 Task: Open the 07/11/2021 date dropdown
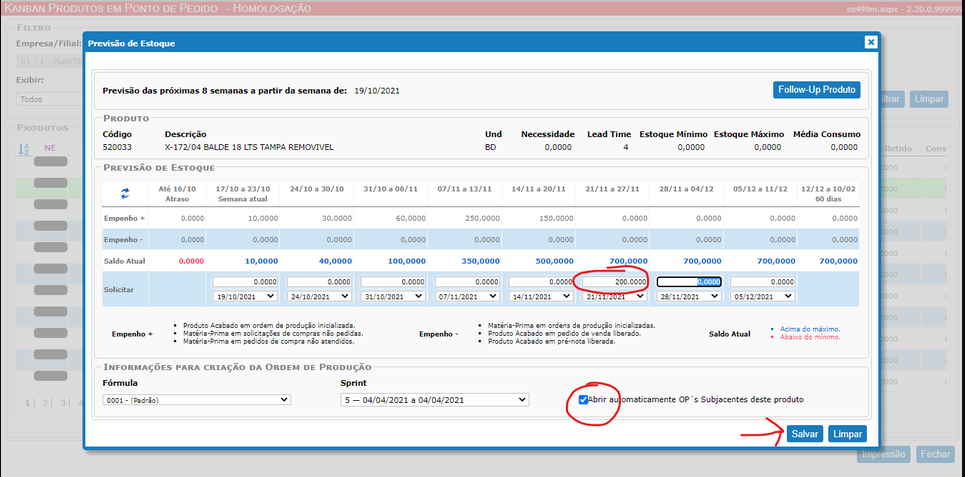point(467,296)
